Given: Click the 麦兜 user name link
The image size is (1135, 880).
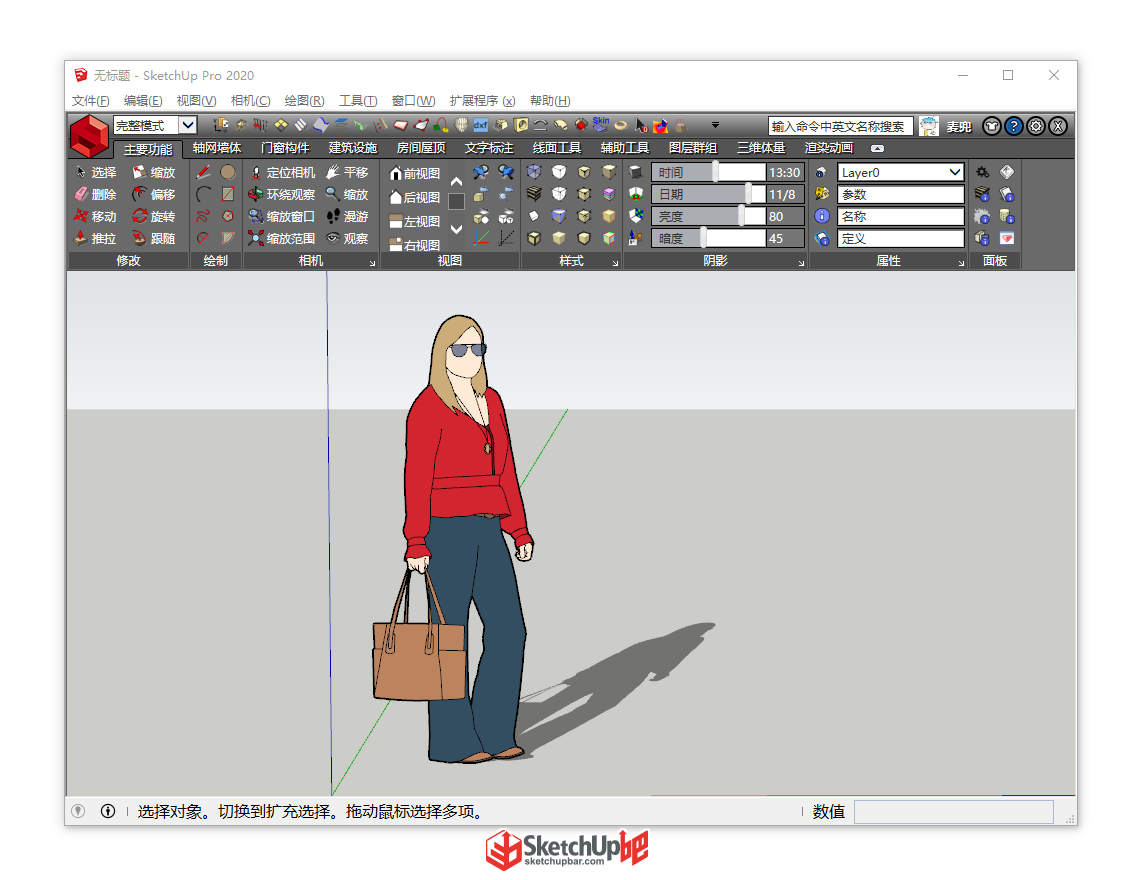Looking at the screenshot, I should [959, 127].
